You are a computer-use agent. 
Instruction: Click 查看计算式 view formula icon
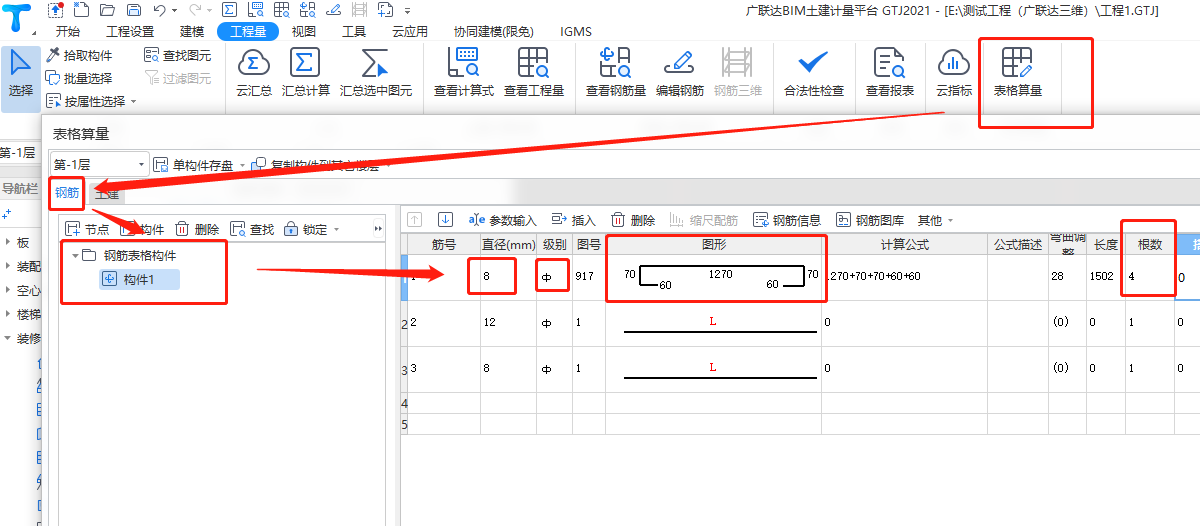(x=464, y=73)
